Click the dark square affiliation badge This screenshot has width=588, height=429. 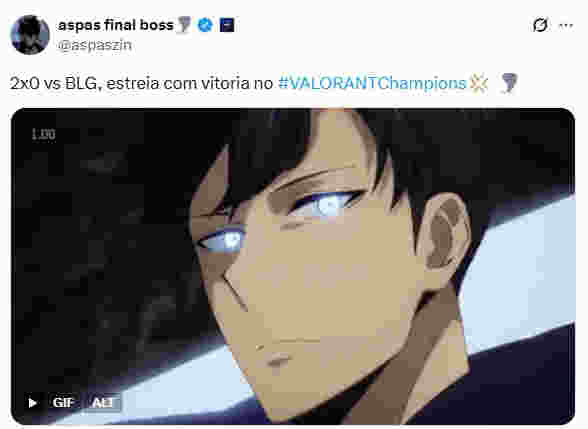pos(227,25)
